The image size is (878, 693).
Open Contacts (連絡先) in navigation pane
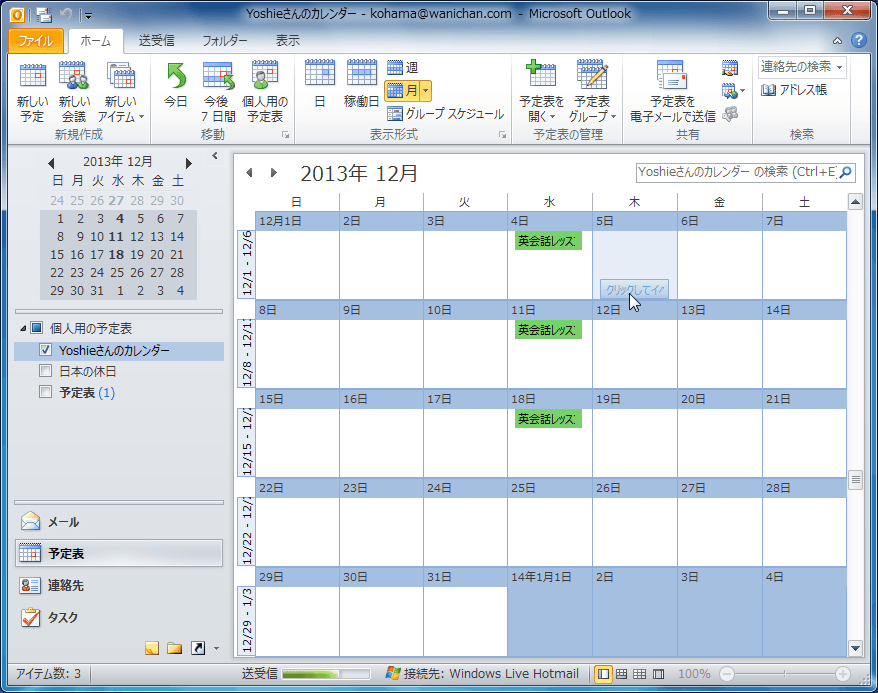[x=119, y=586]
